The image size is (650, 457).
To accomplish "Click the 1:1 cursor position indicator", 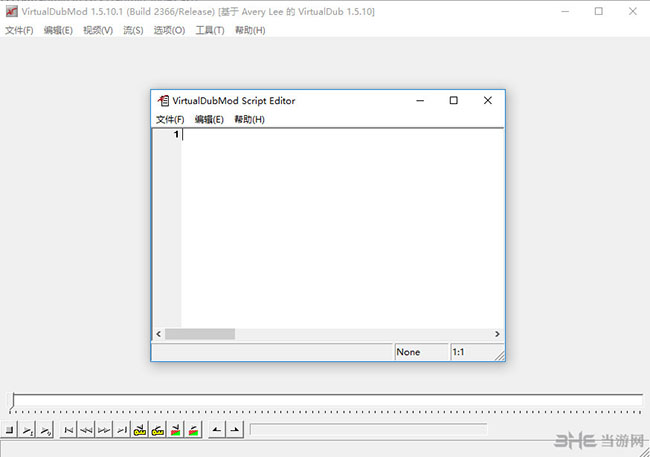I will click(473, 352).
